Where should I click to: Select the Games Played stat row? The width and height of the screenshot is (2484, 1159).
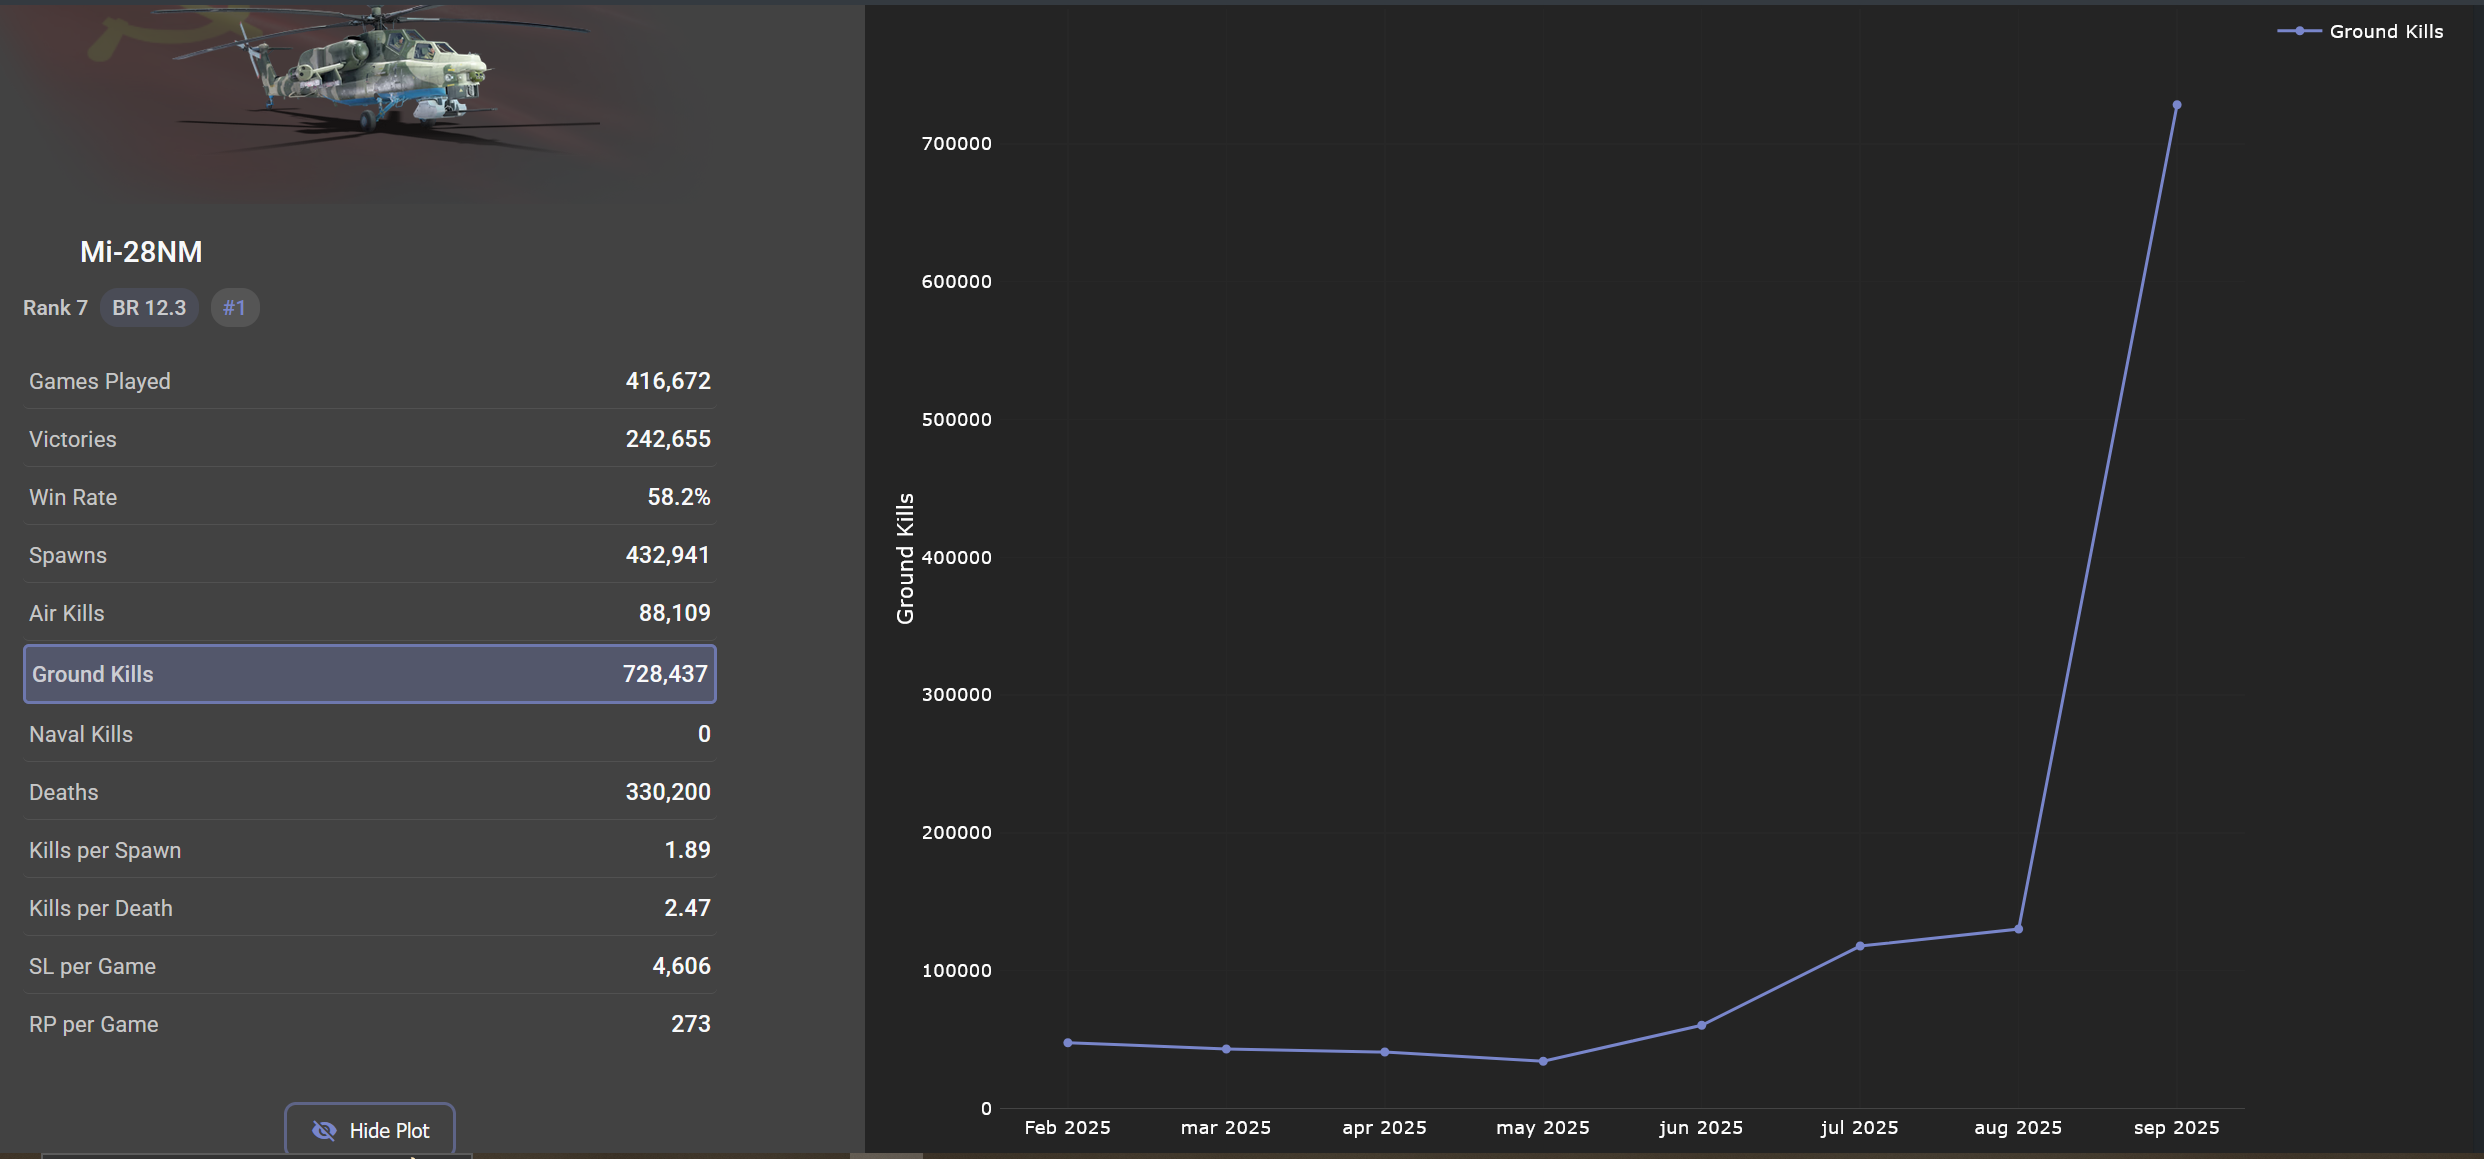point(369,381)
